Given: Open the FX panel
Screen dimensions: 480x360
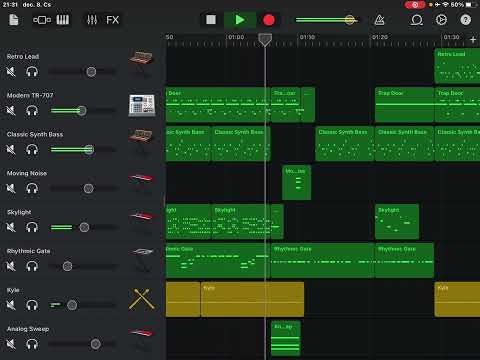Looking at the screenshot, I should click(x=113, y=20).
